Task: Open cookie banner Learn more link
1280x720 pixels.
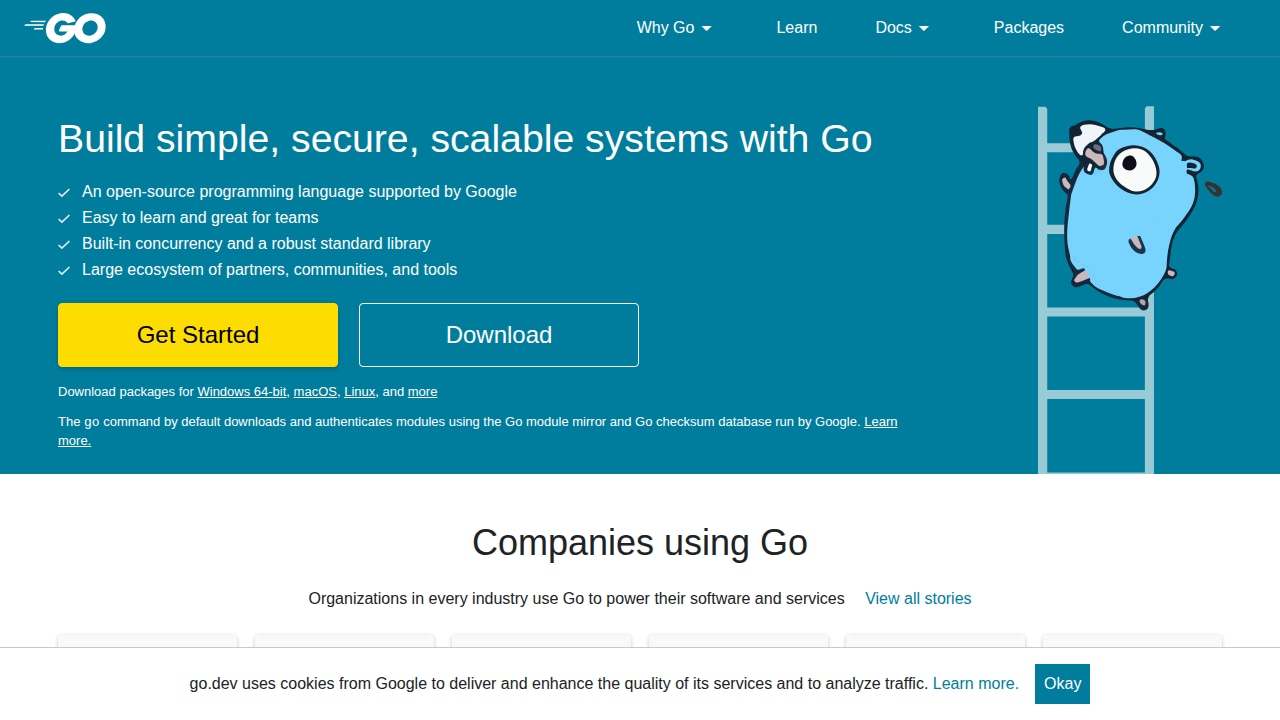Action: click(x=976, y=684)
